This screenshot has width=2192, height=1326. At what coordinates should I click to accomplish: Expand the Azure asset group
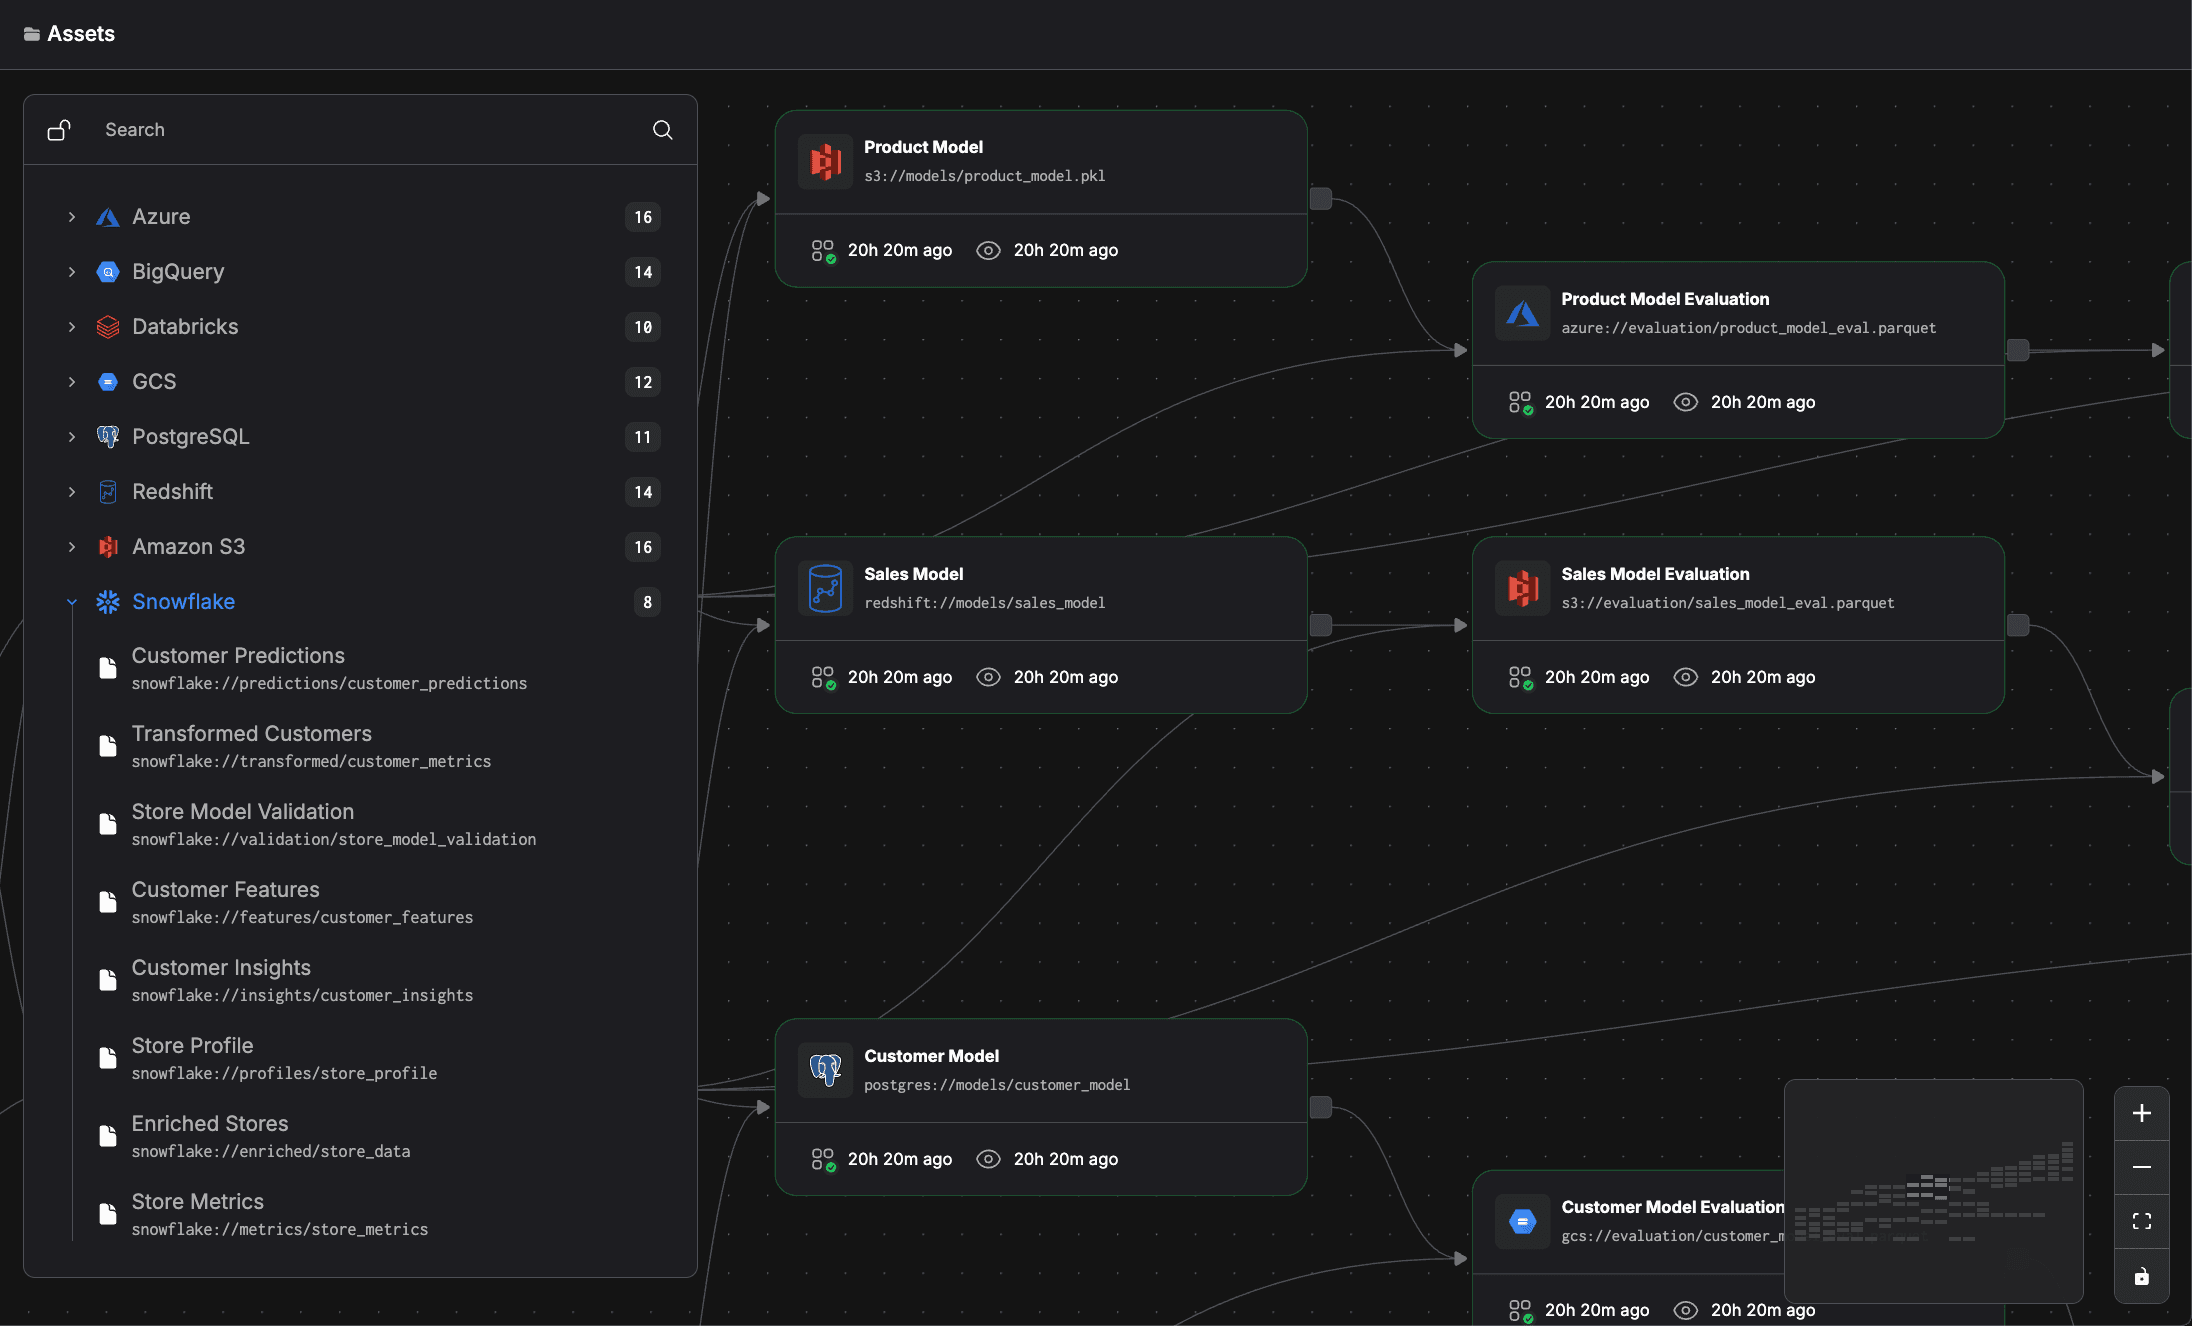click(x=72, y=217)
